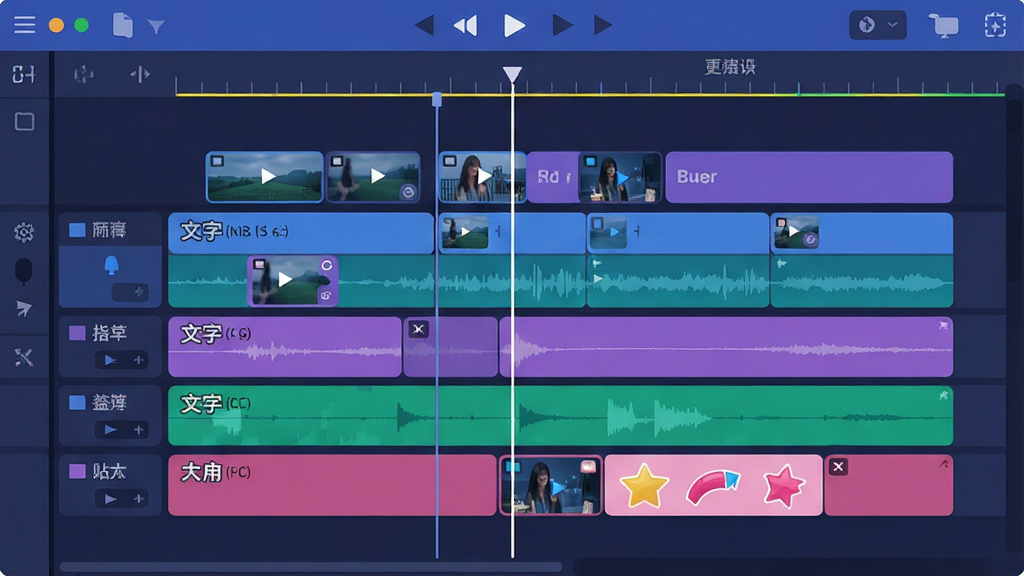Viewport: 1024px width, 576px height.
Task: Select the pink star sticker
Action: (x=783, y=487)
